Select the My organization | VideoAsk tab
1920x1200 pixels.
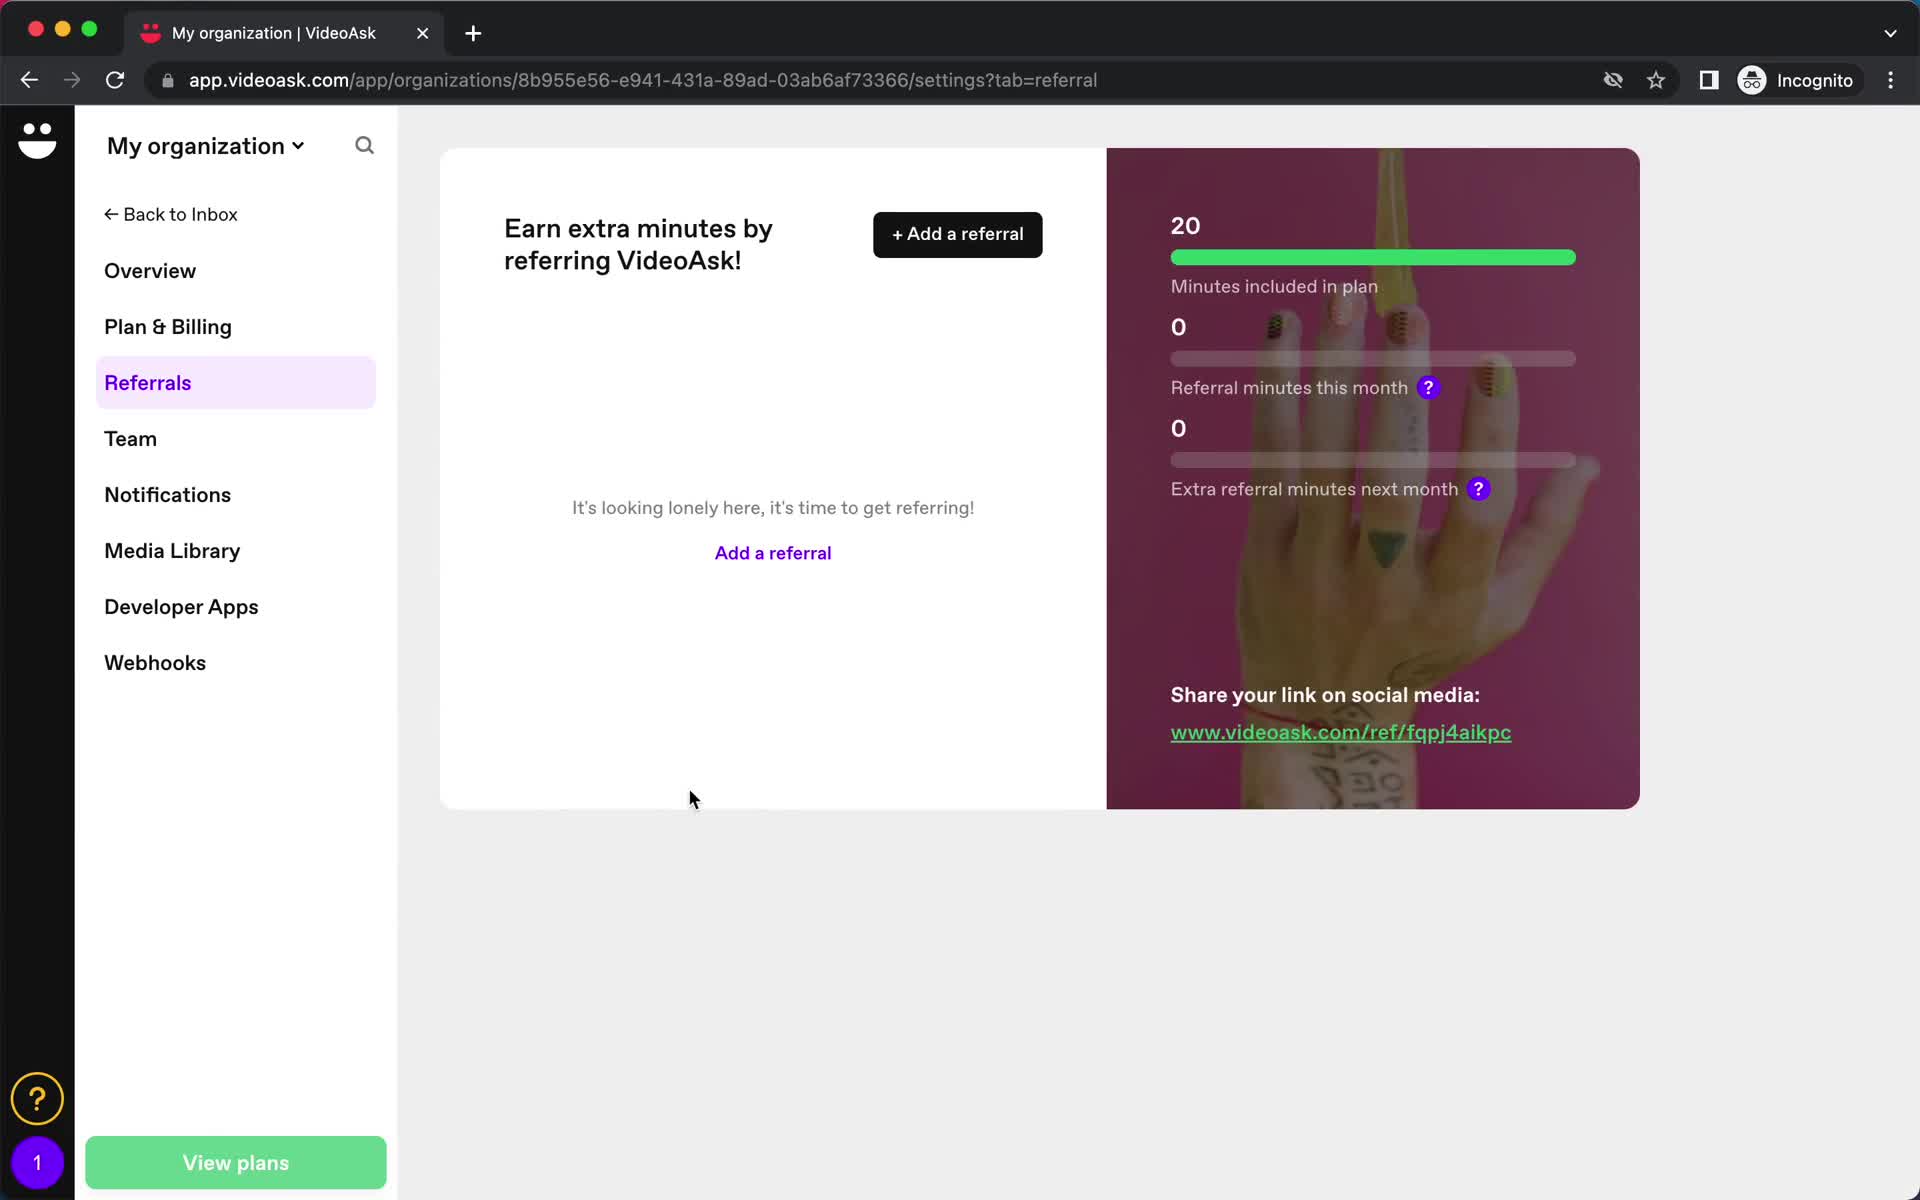pos(285,33)
